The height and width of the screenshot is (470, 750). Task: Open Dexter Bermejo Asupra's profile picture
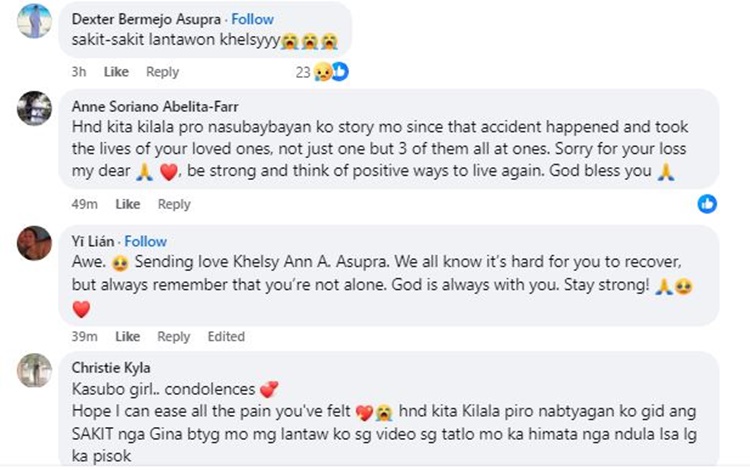pos(34,21)
